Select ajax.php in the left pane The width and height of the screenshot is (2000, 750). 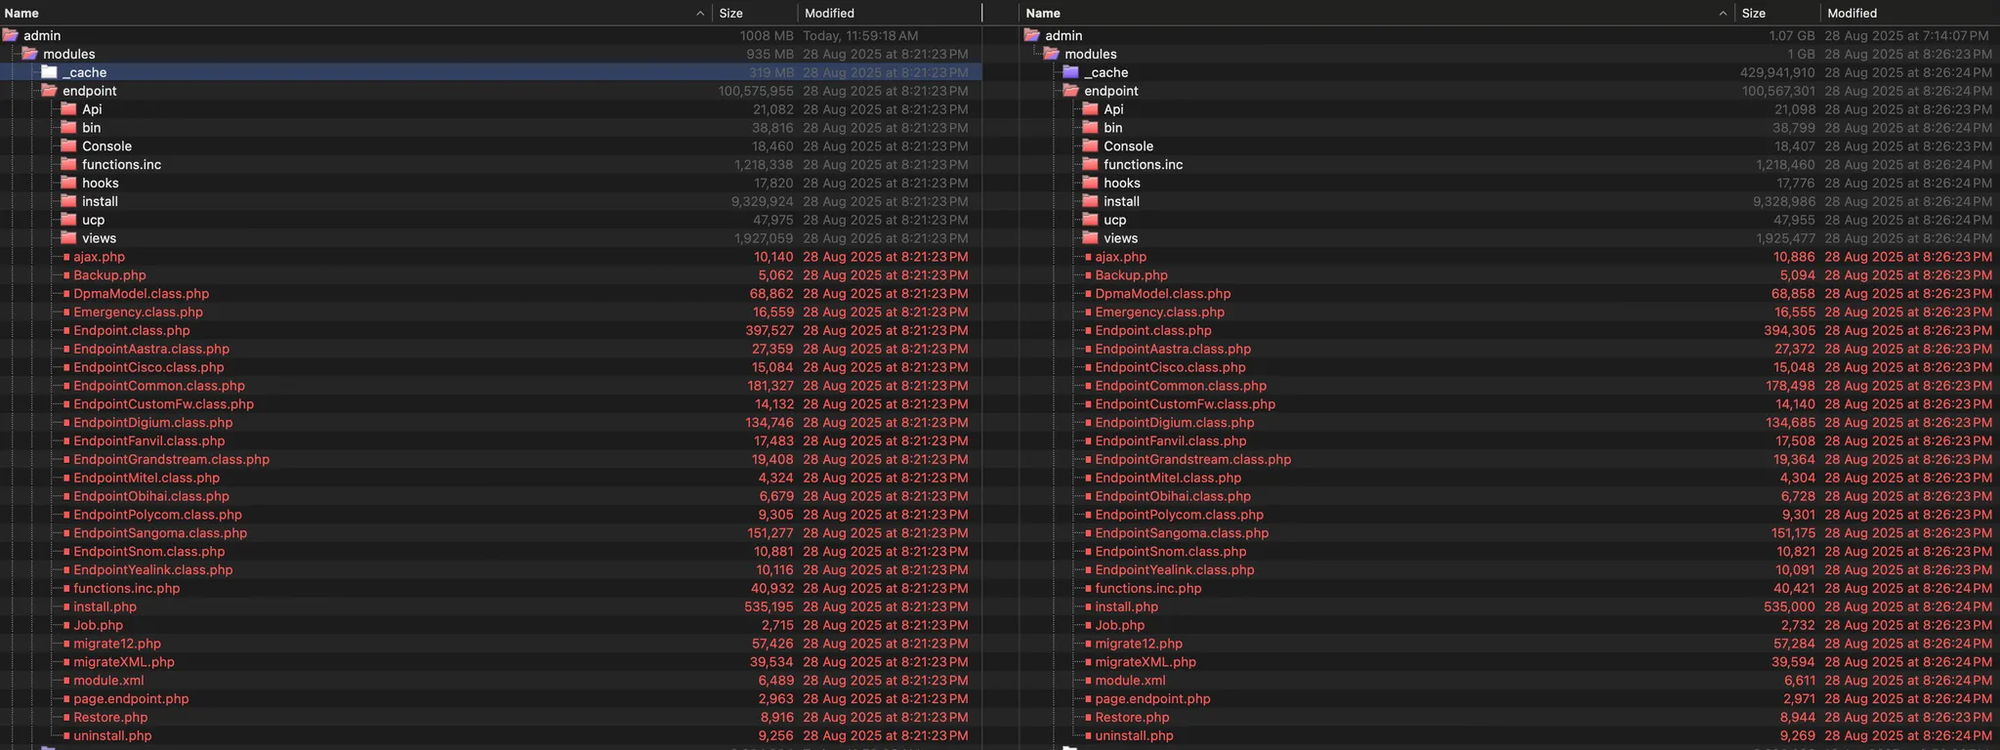click(99, 257)
